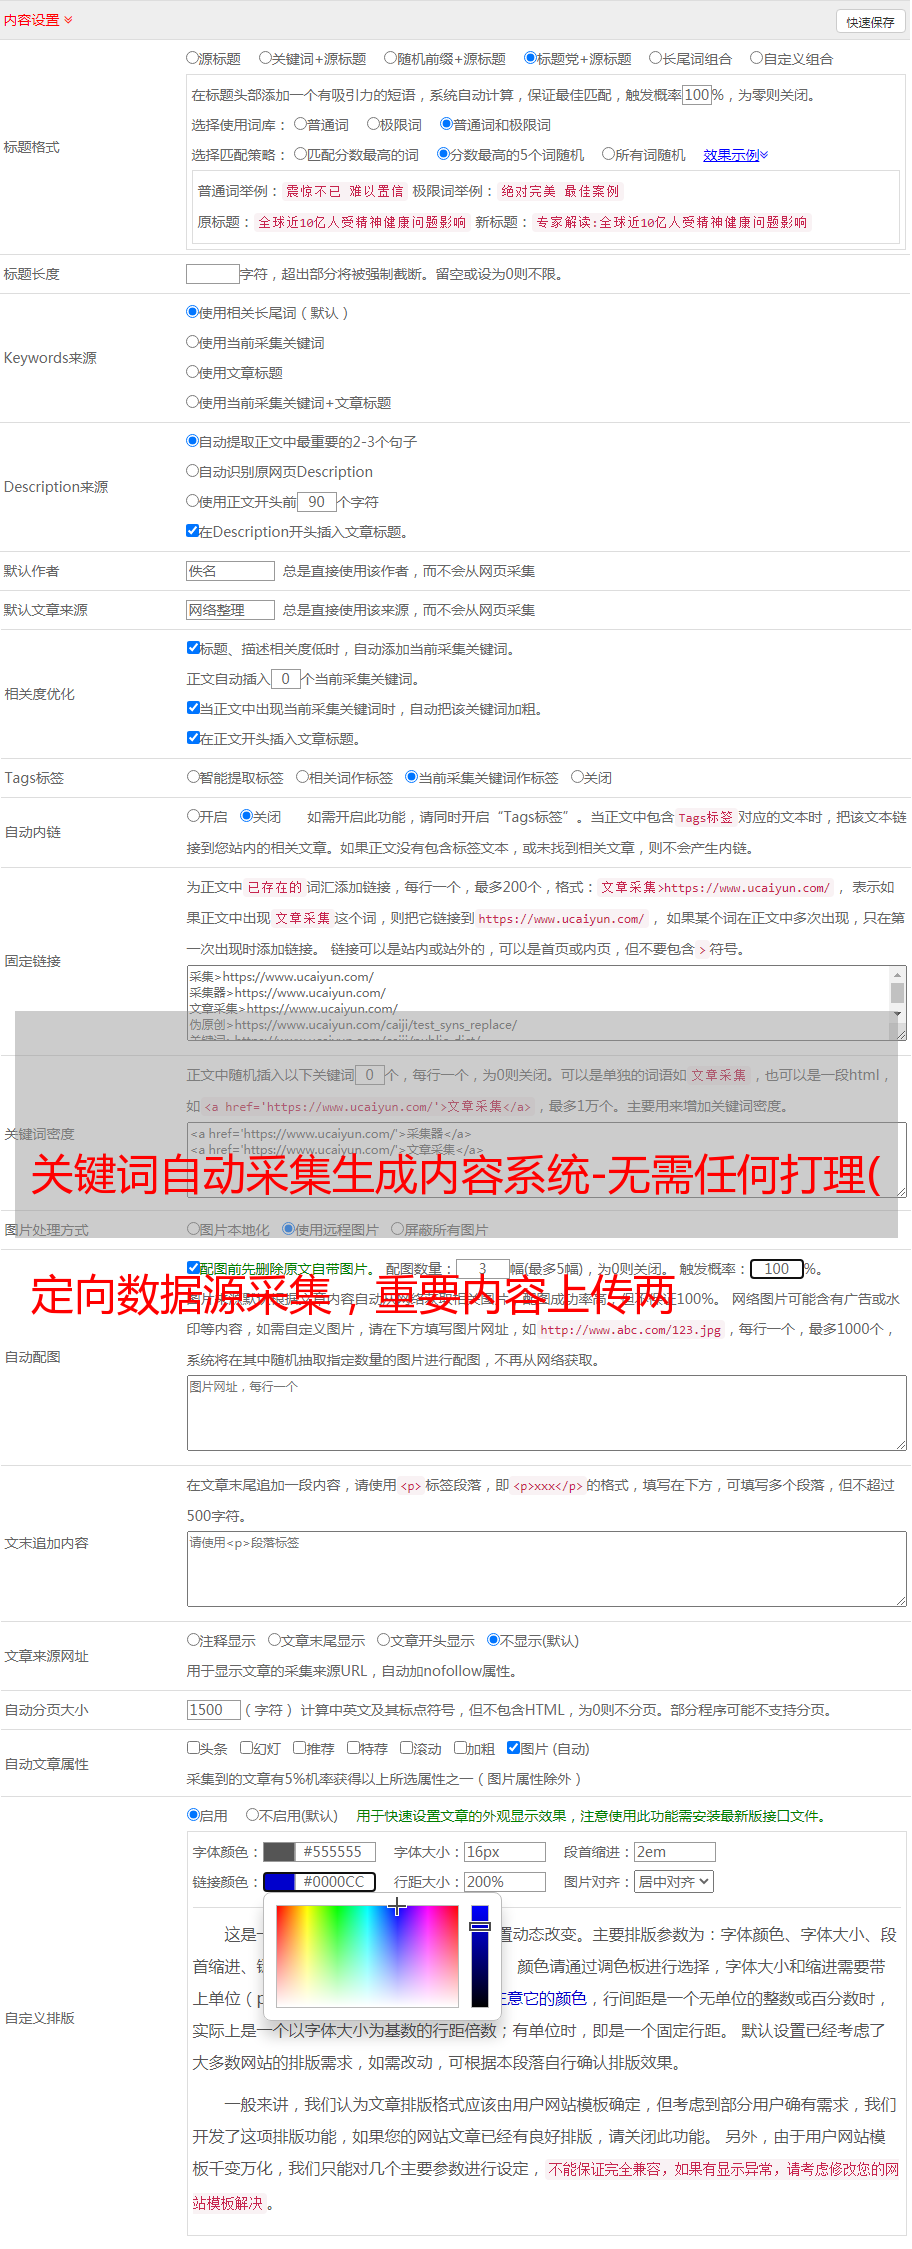Edit the 自动分页大小 field 1500
This screenshot has height=2249, width=912.
pyautogui.click(x=214, y=1710)
